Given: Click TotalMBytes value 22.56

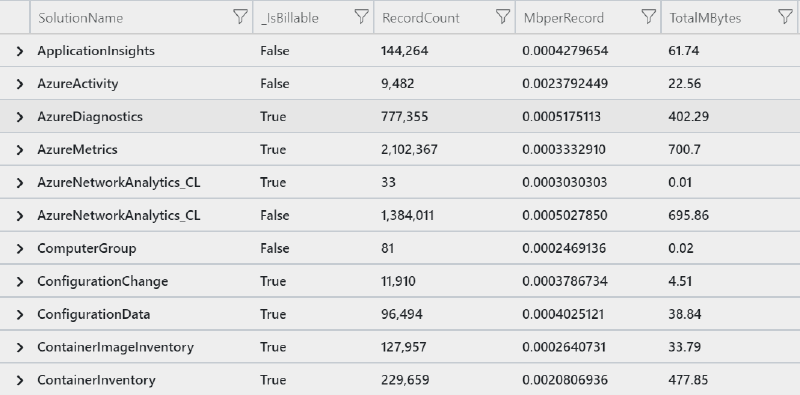Looking at the screenshot, I should coord(684,84).
